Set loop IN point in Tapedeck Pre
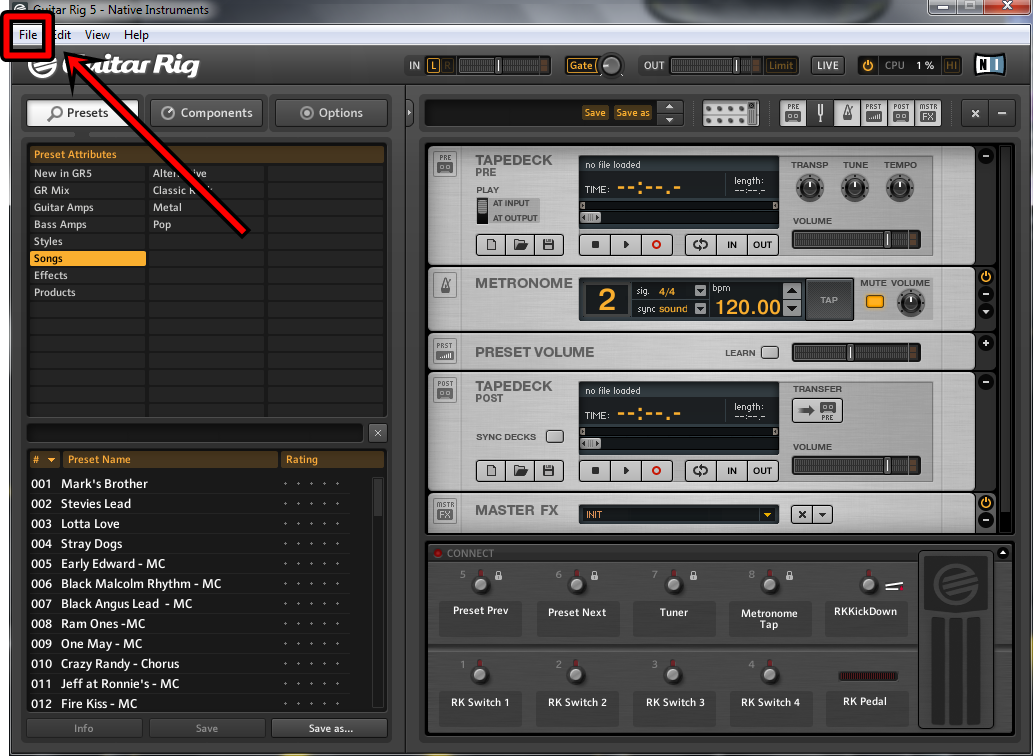 (x=732, y=245)
